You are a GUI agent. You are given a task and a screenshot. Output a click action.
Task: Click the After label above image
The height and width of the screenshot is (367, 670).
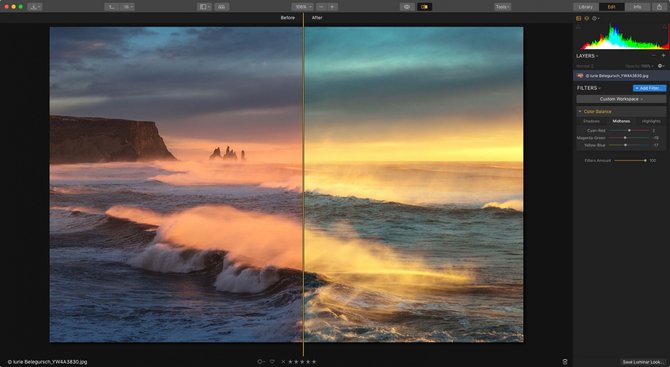[317, 18]
